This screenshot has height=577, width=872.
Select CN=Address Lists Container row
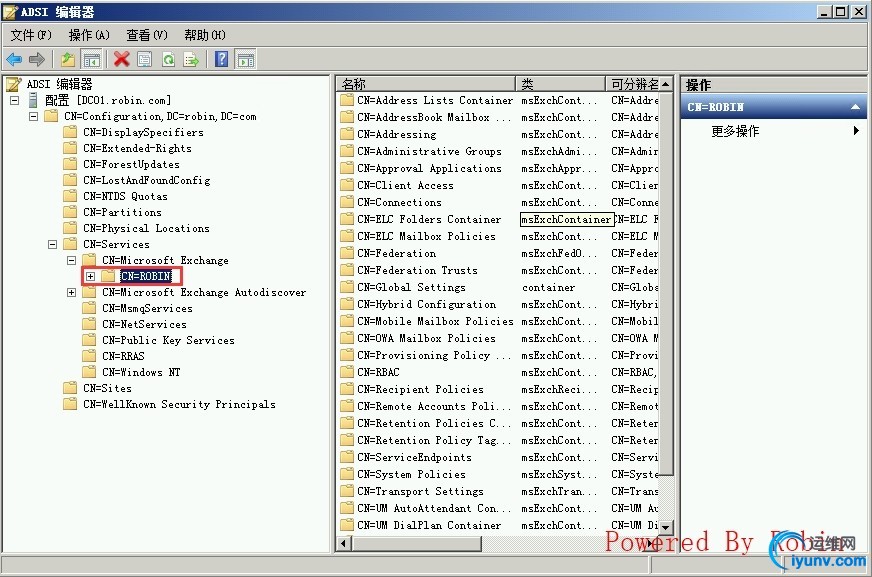[x=498, y=100]
